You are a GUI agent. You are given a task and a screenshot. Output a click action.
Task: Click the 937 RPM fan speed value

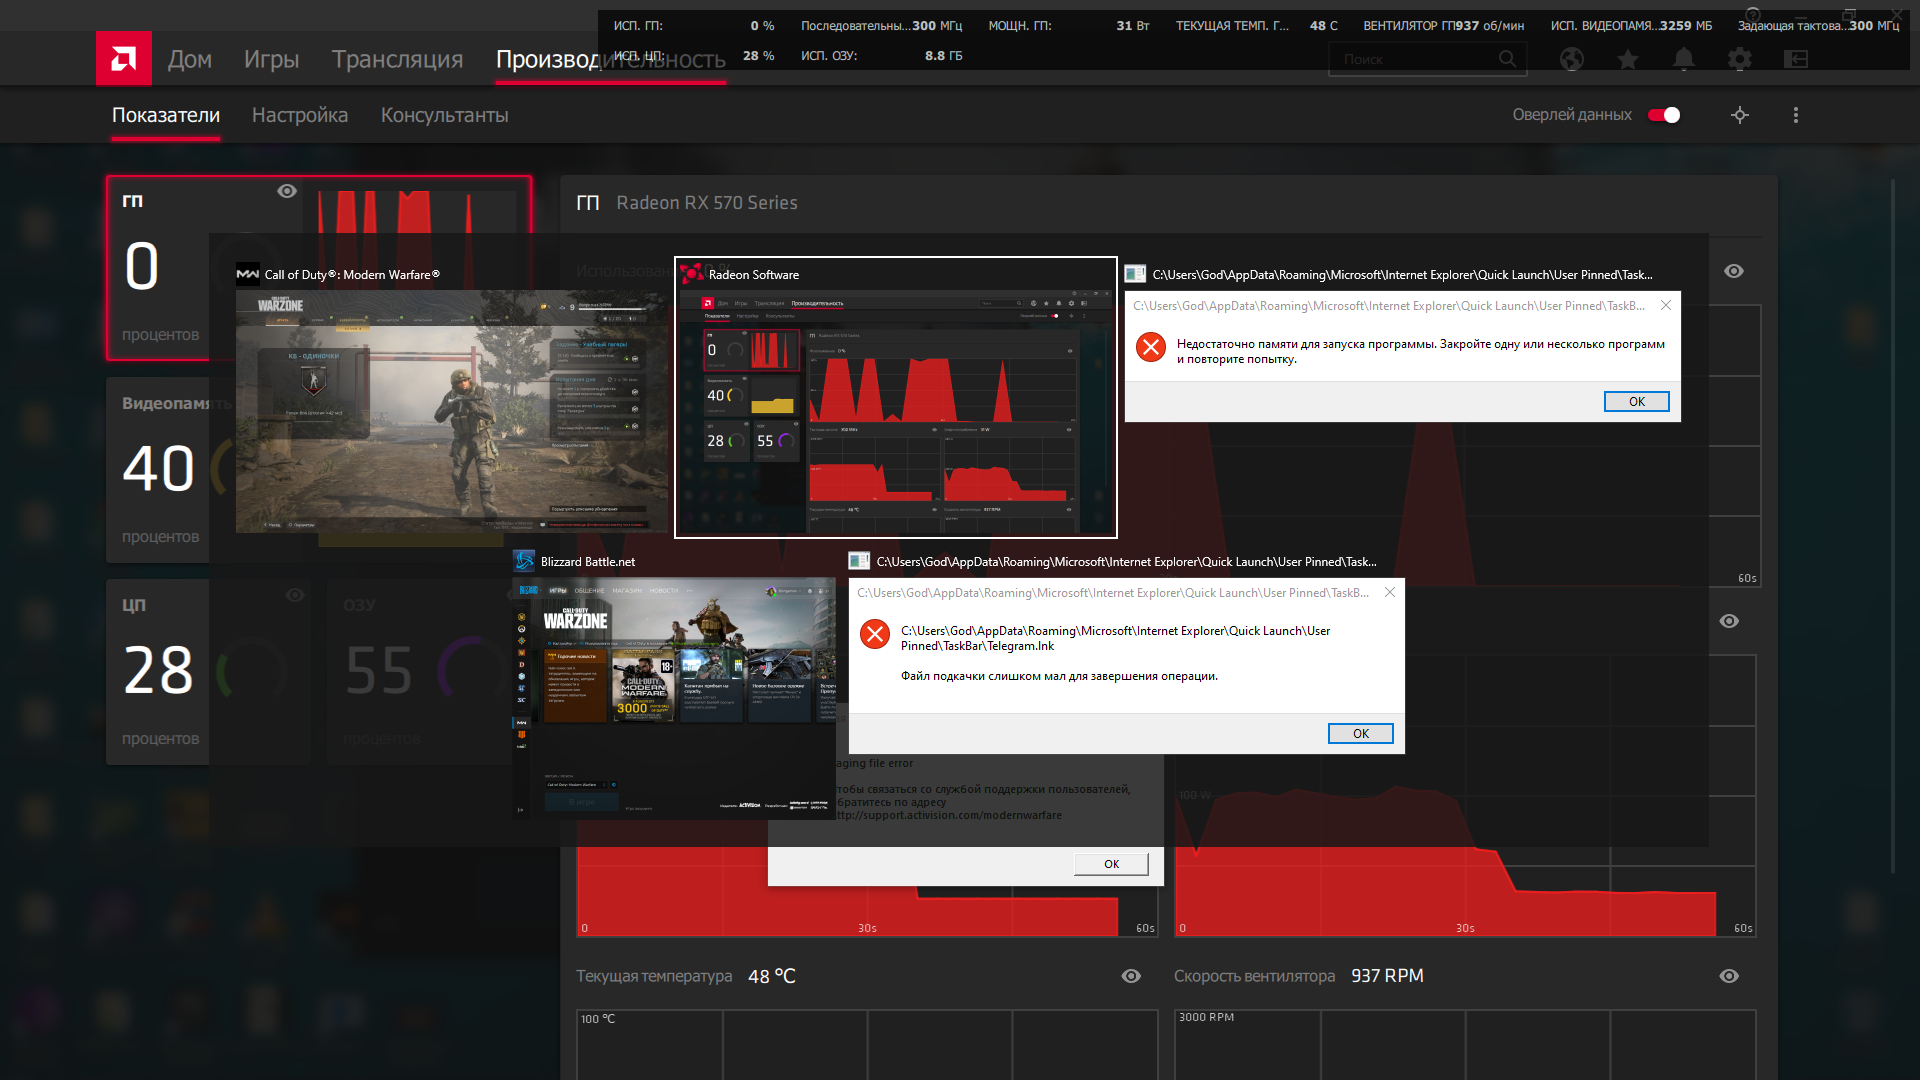[1387, 976]
